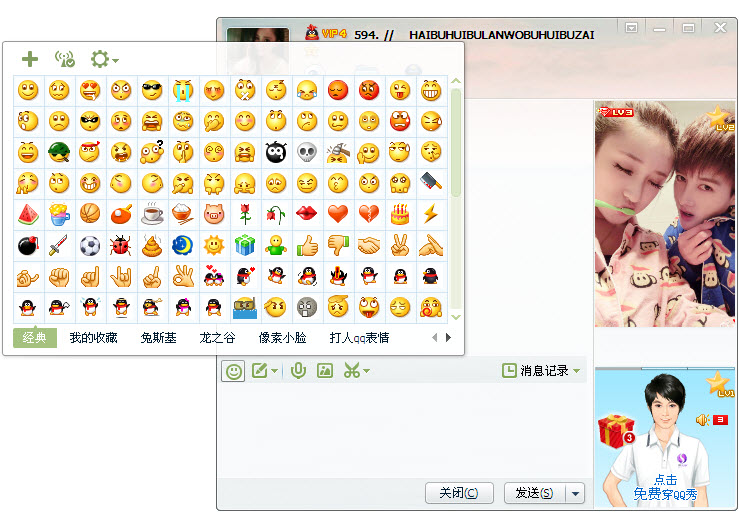The image size is (739, 512).
Task: Expand the screenshot scissors dropdown arrow
Action: 366,372
